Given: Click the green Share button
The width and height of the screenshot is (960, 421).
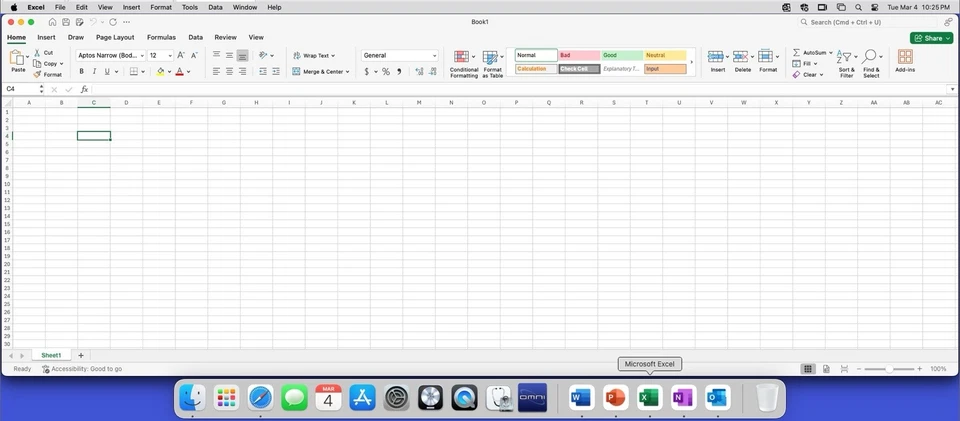Looking at the screenshot, I should [931, 38].
